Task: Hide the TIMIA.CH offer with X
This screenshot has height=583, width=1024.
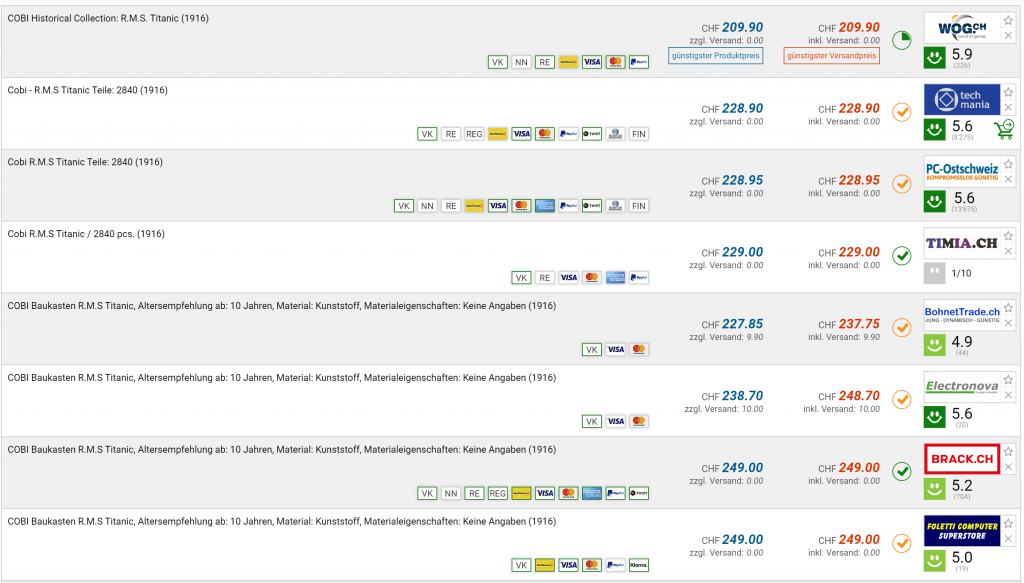Action: click(1008, 251)
